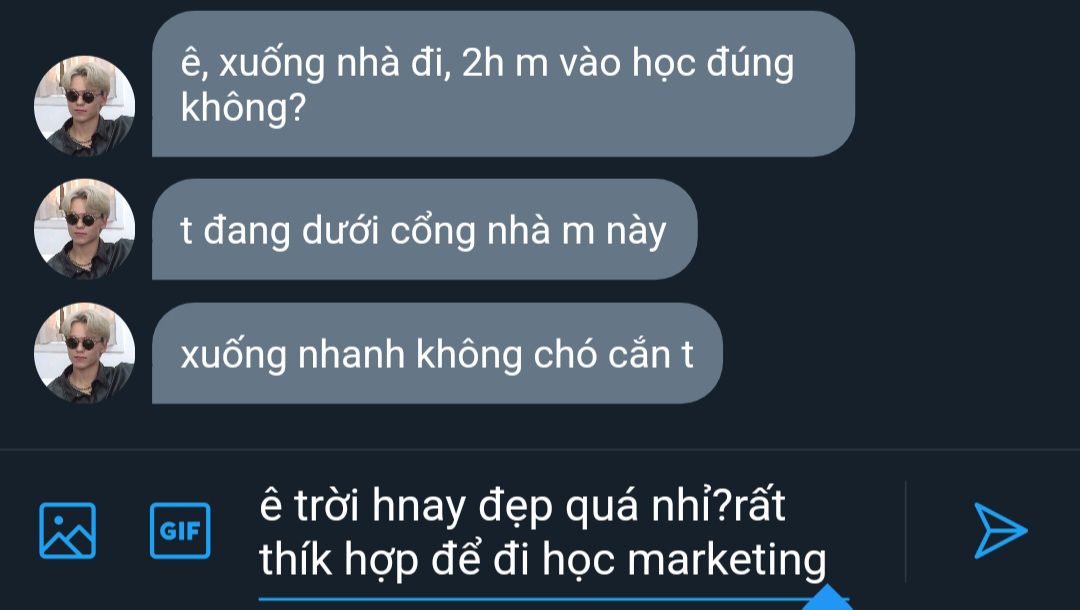Click word 'cổng' in second message

(x=433, y=231)
